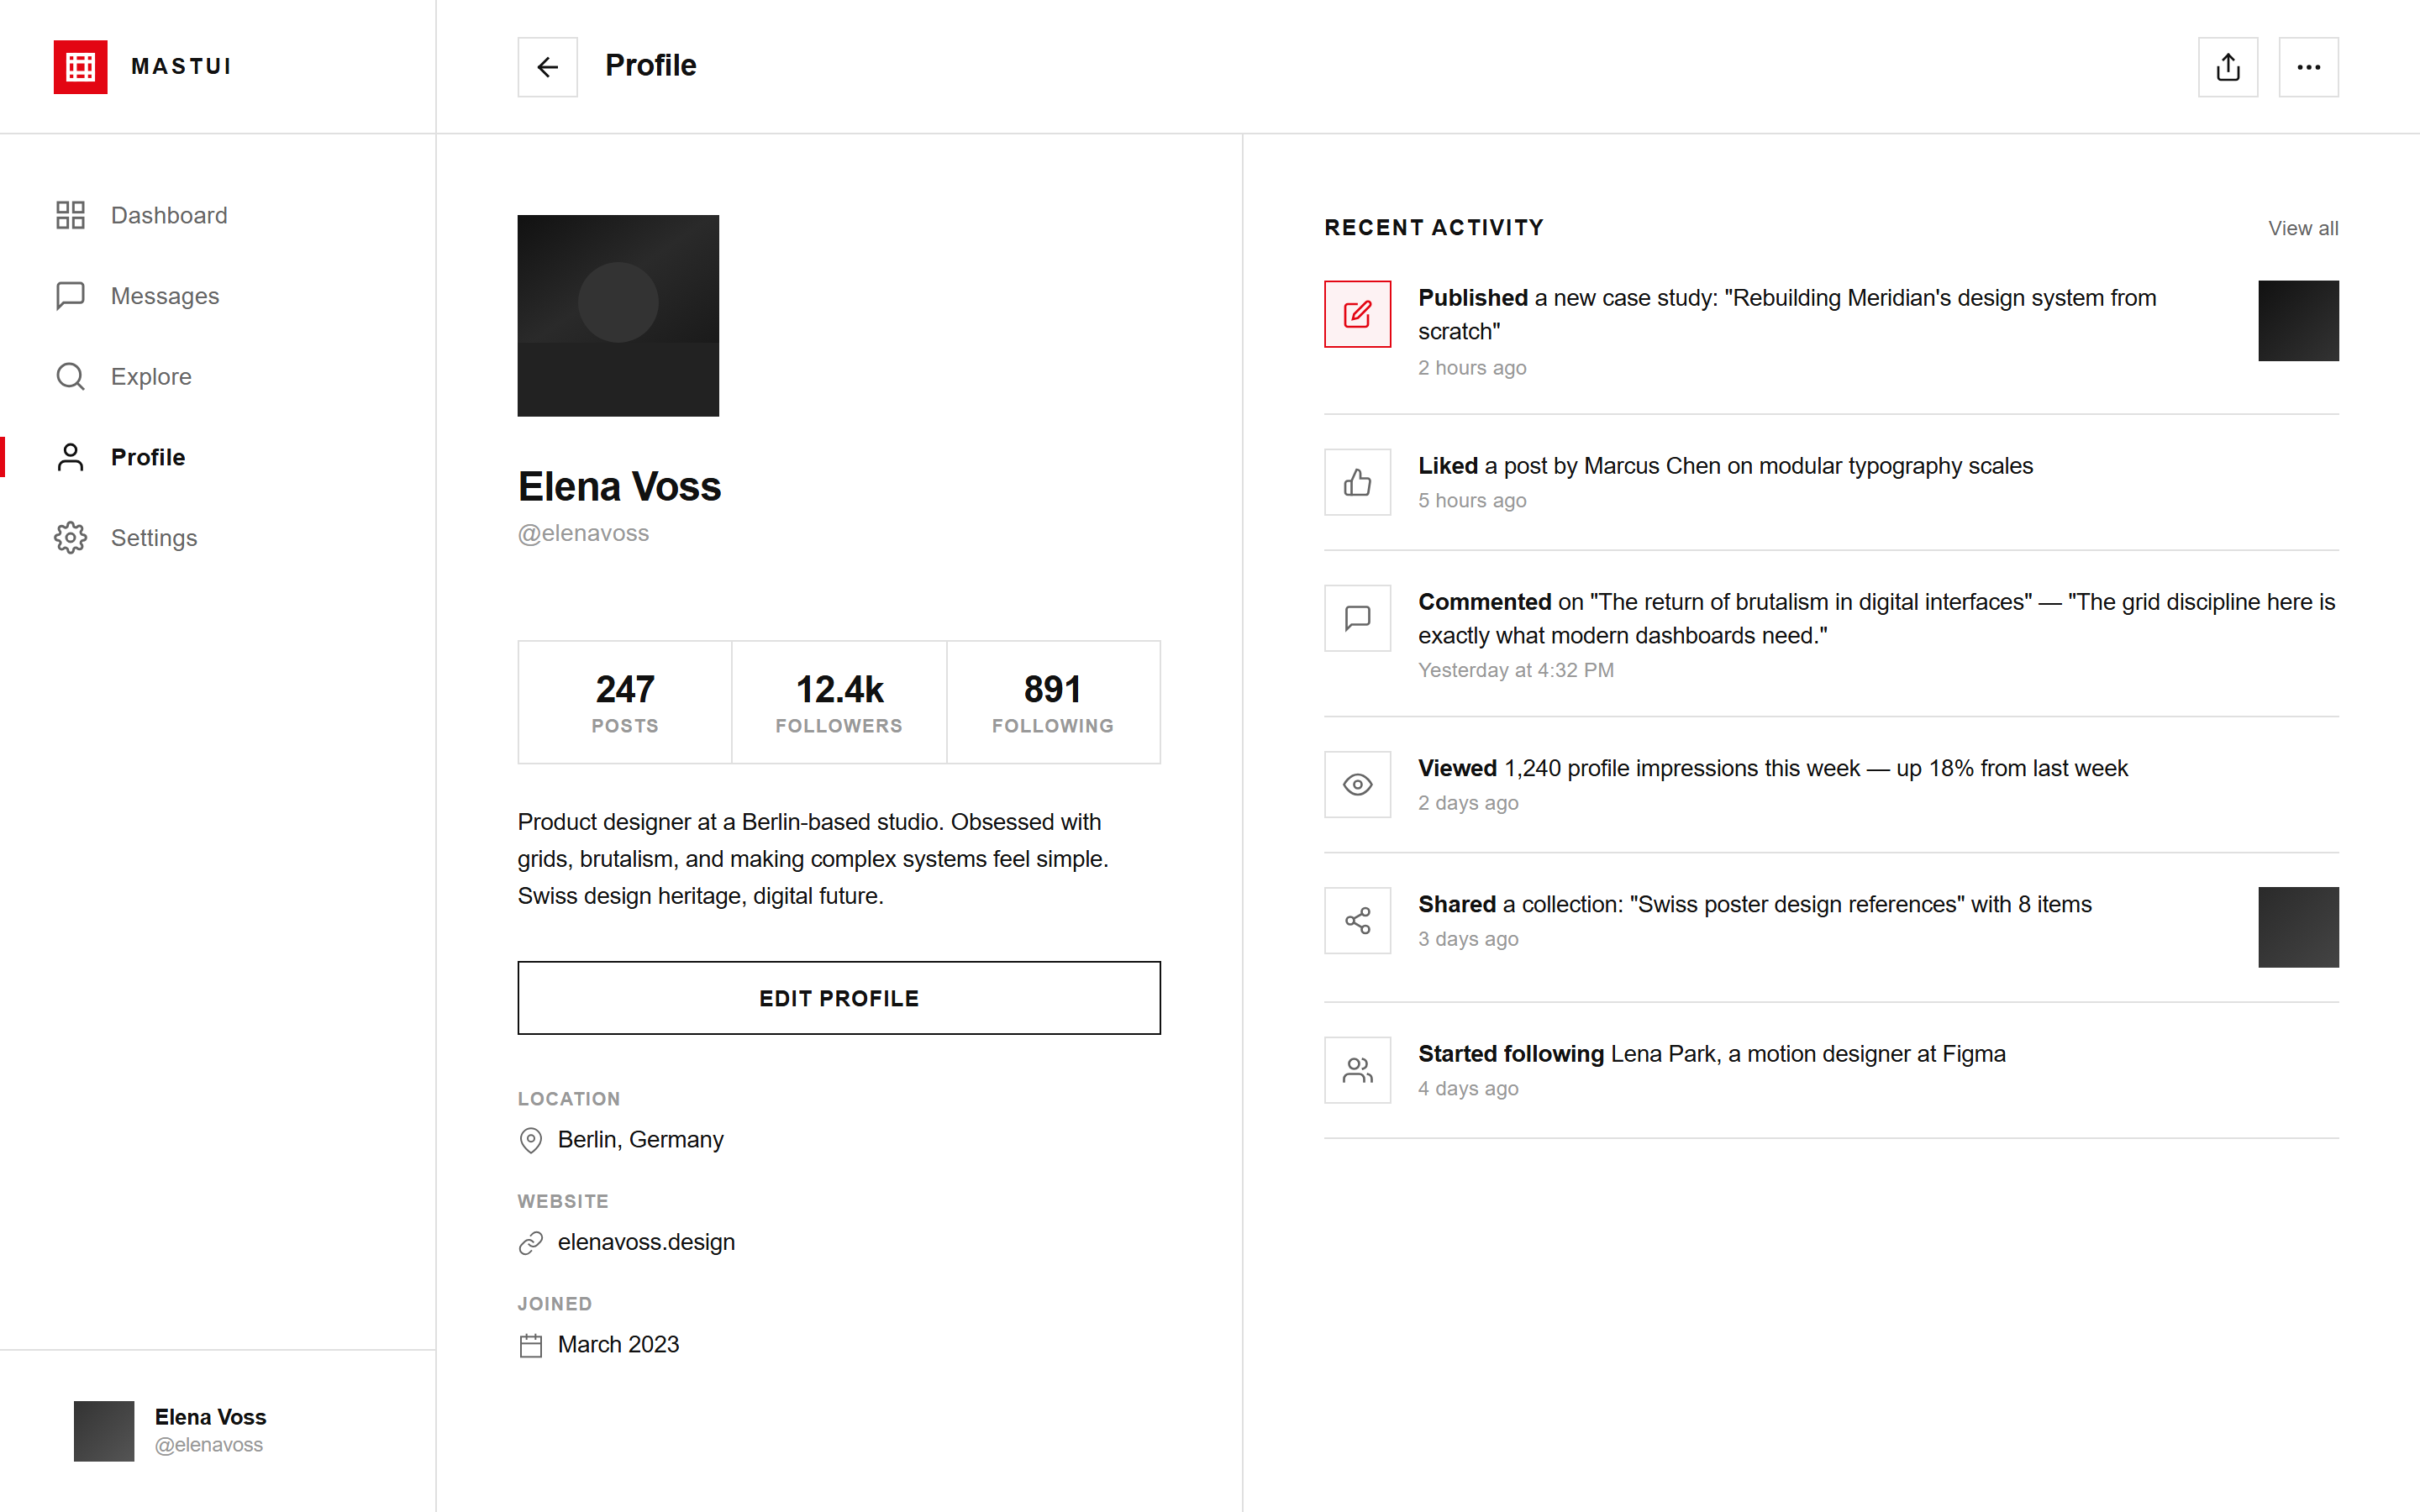
Task: Click Elena Voss's large profile photo
Action: click(618, 316)
